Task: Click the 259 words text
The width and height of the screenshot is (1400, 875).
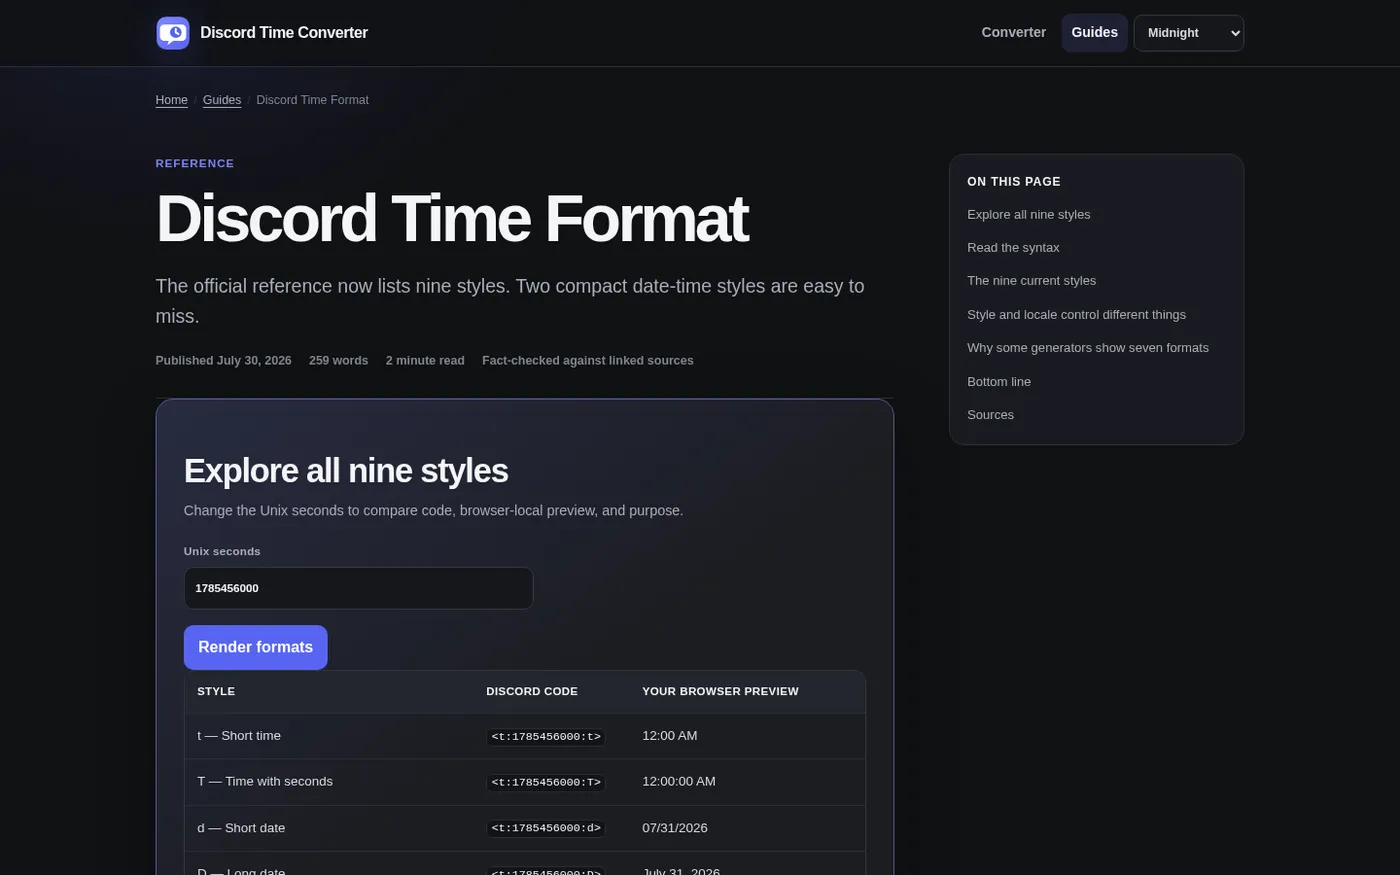Action: [338, 361]
